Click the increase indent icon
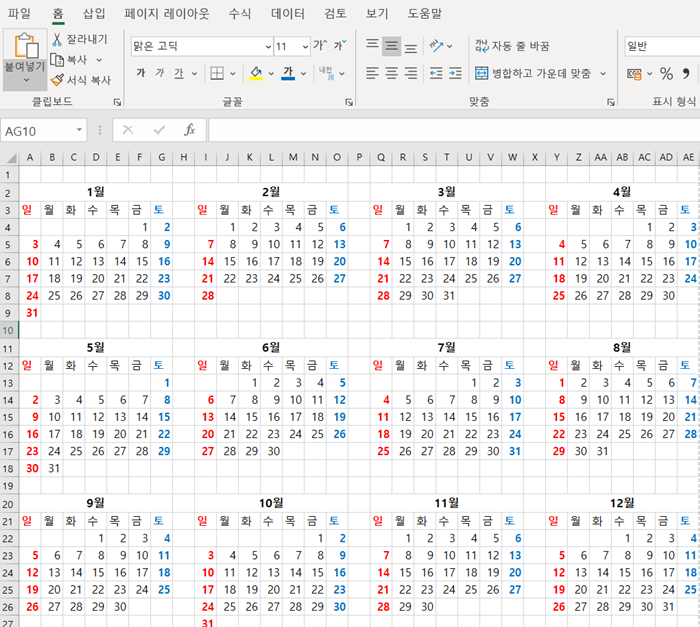The height and width of the screenshot is (627, 700). [x=455, y=73]
